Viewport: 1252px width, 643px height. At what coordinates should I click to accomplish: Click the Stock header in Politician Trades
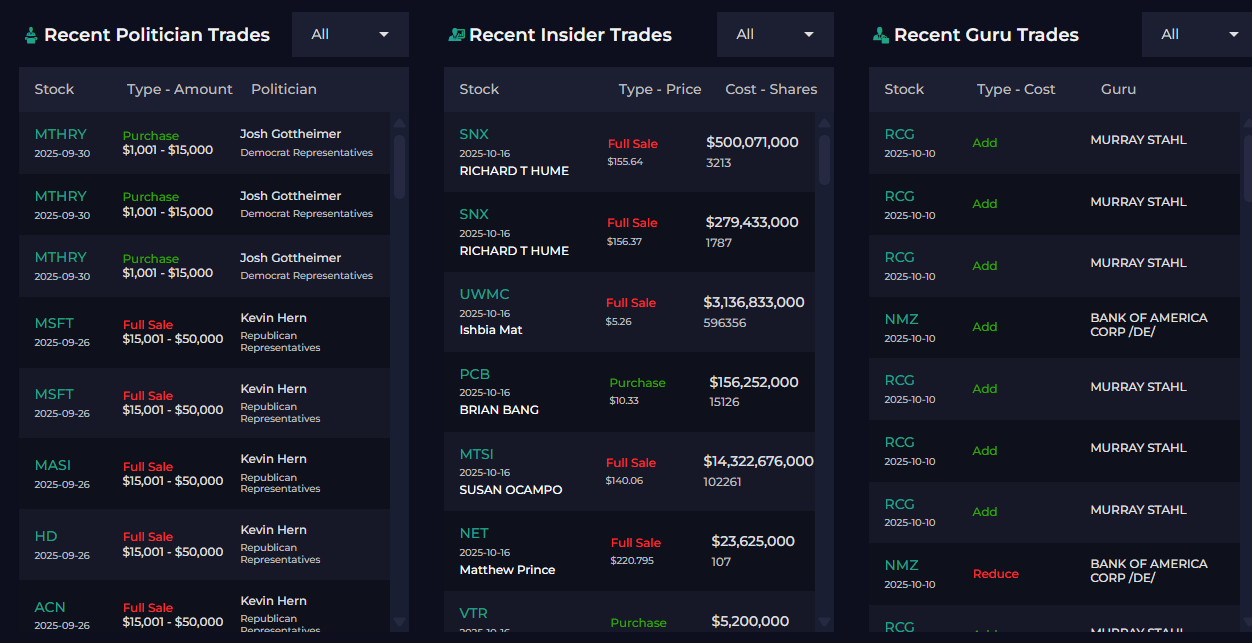point(54,89)
